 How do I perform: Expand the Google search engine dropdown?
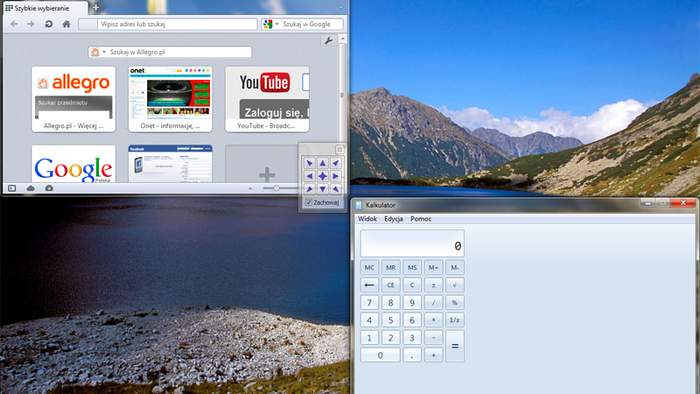tap(277, 24)
